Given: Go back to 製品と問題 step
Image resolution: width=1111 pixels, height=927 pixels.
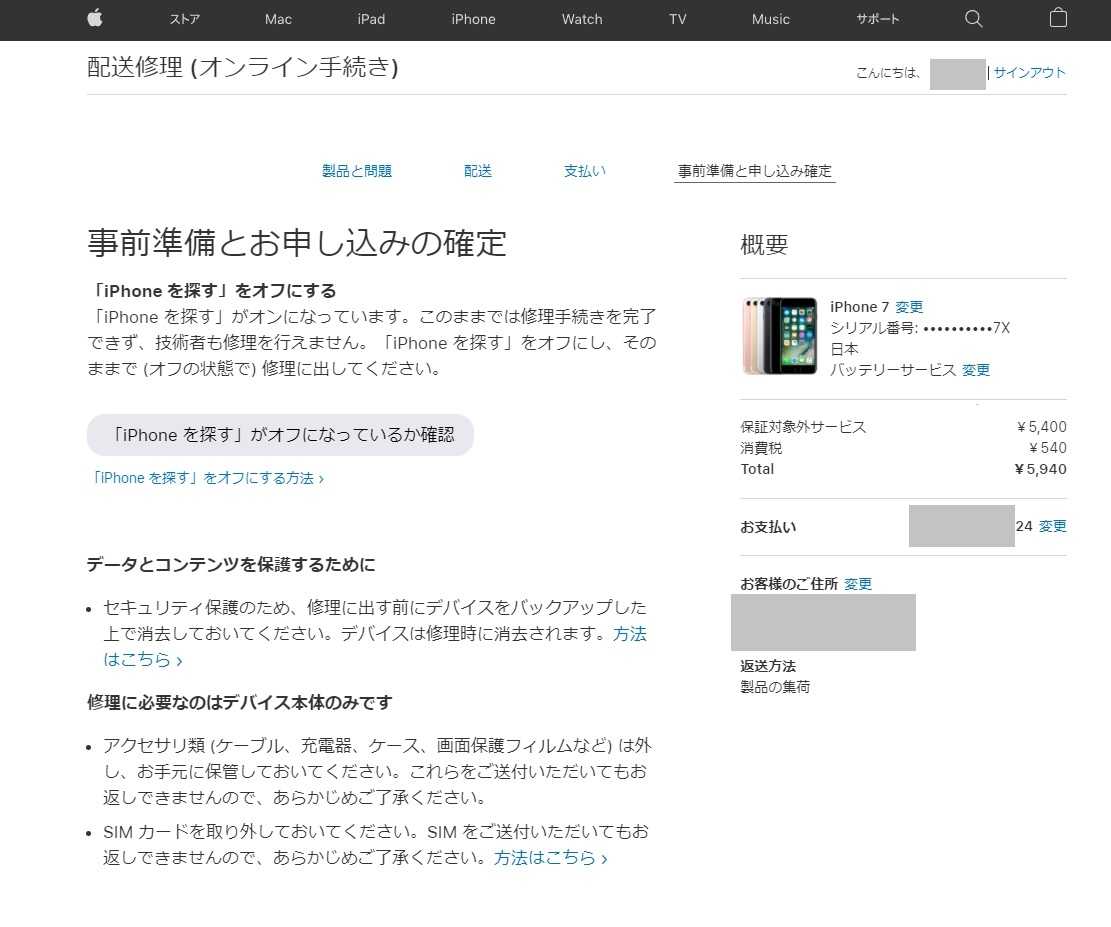Looking at the screenshot, I should click(x=357, y=171).
